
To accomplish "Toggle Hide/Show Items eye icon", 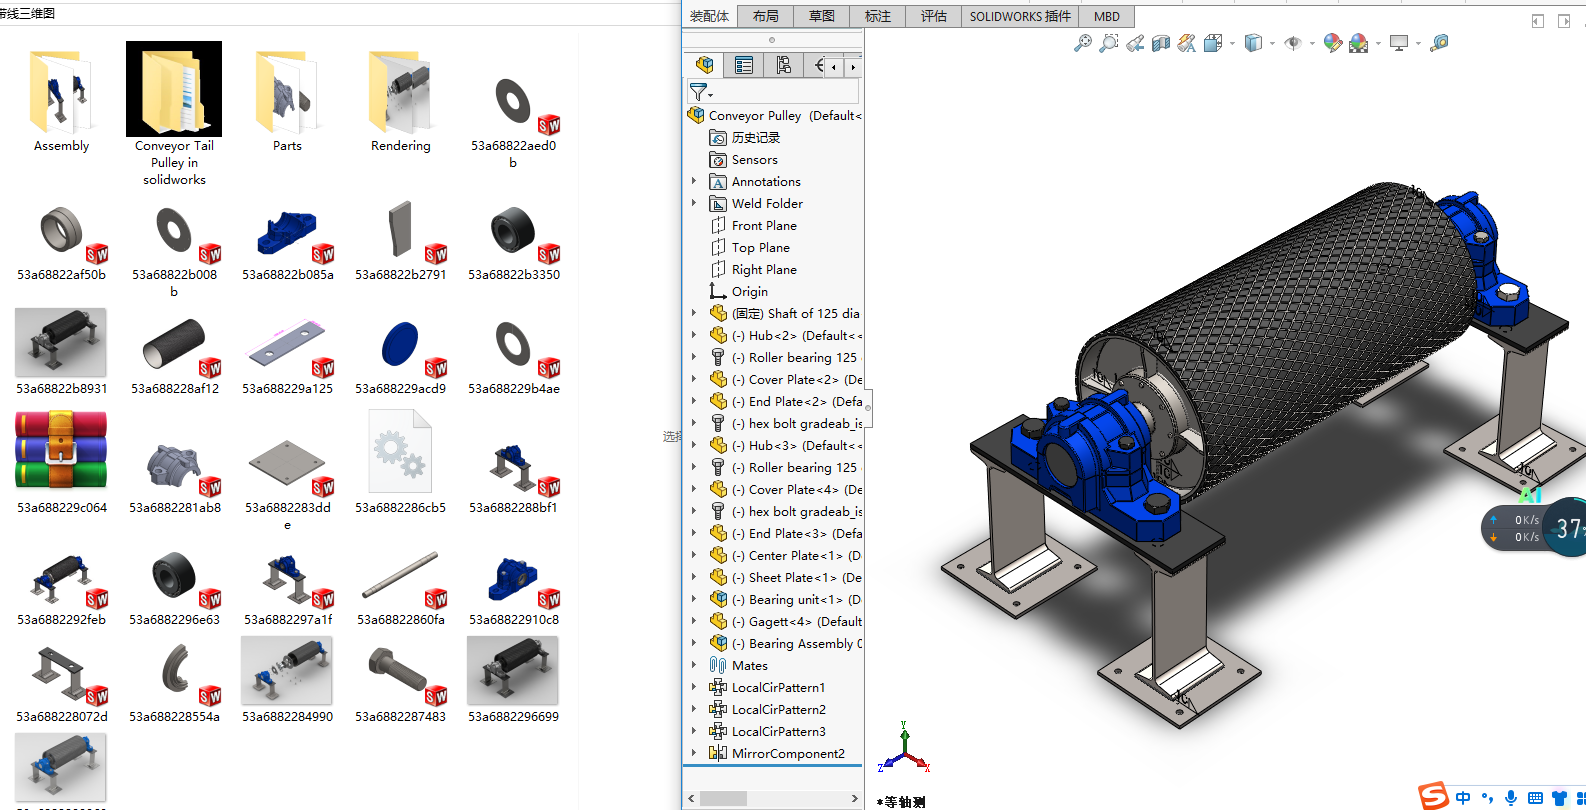I will pyautogui.click(x=1293, y=43).
